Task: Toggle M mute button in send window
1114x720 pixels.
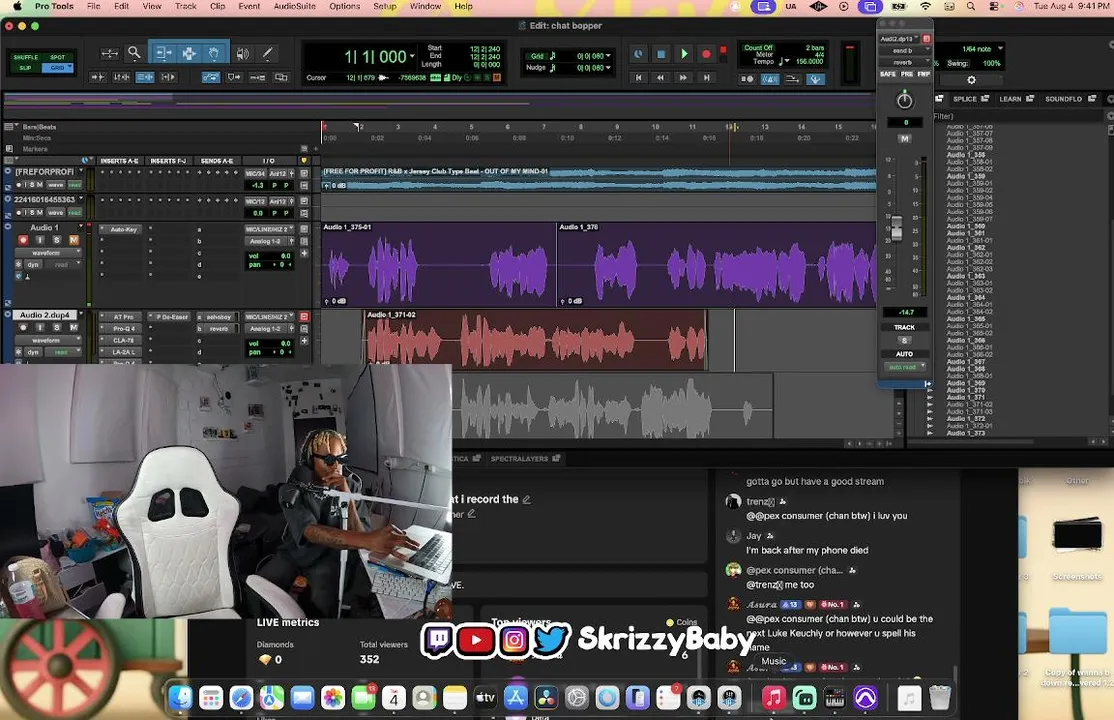Action: (904, 139)
